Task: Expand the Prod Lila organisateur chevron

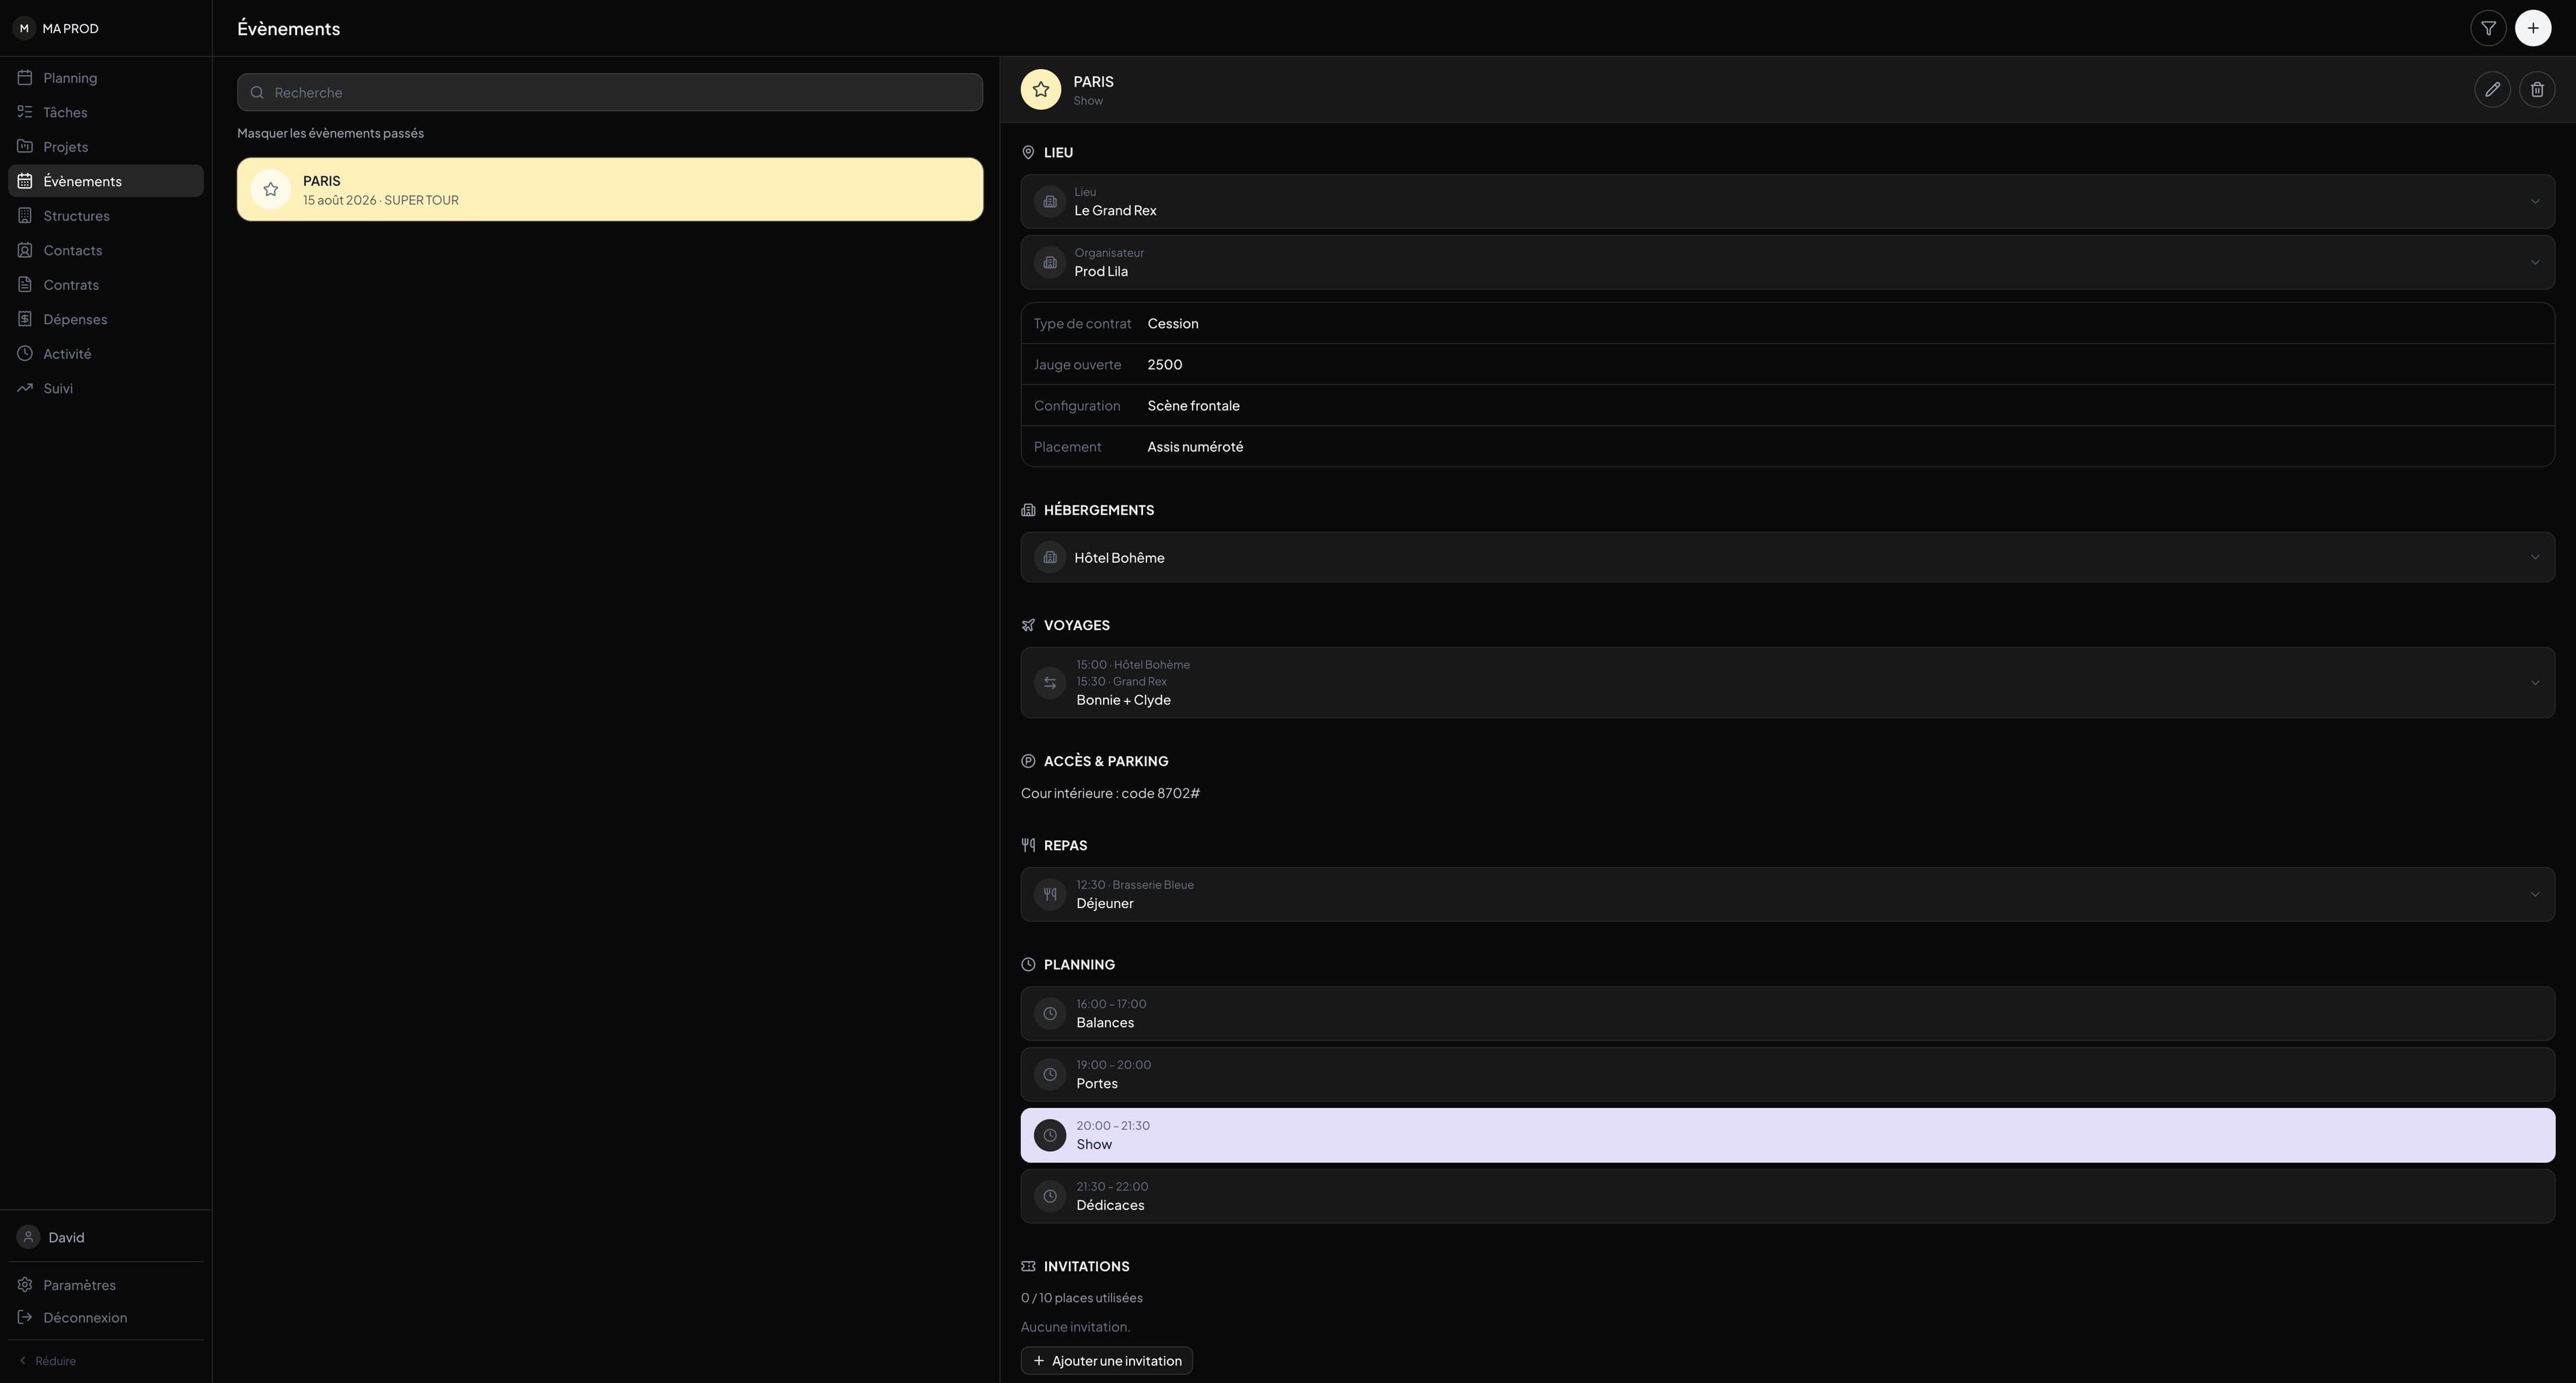Action: point(2534,262)
